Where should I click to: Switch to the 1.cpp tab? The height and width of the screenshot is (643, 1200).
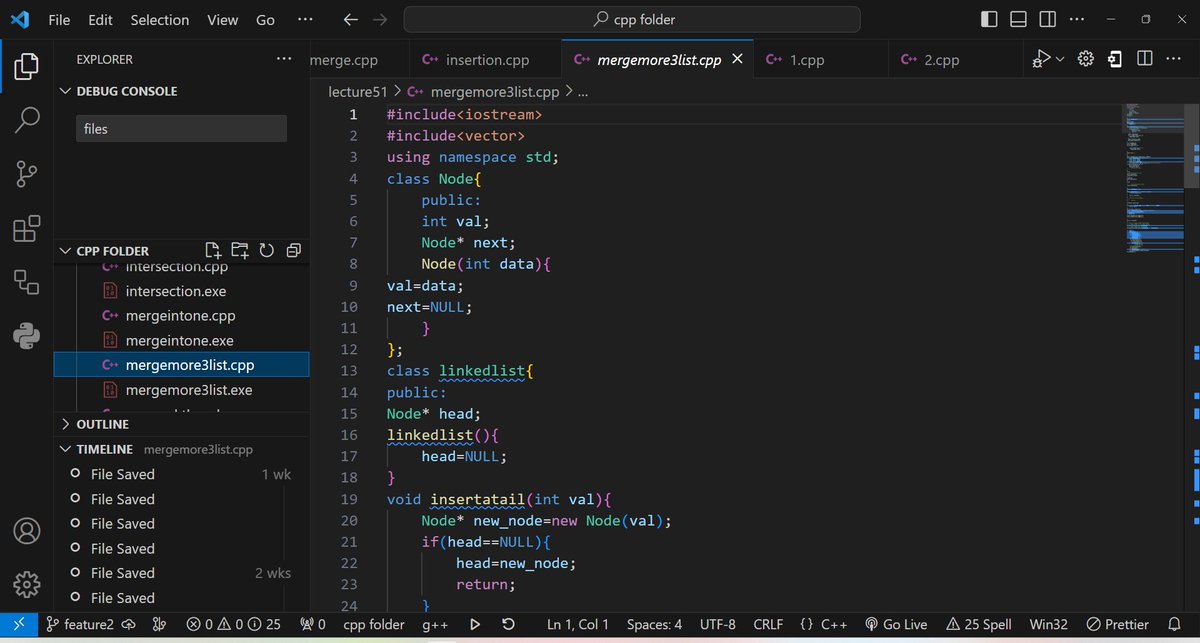point(820,59)
